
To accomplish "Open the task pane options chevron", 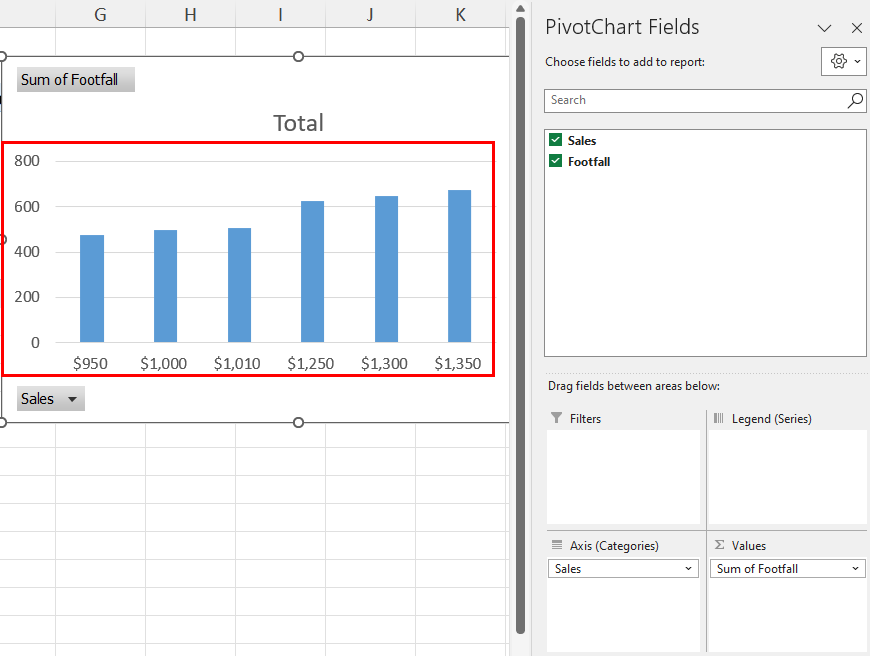I will (x=825, y=28).
